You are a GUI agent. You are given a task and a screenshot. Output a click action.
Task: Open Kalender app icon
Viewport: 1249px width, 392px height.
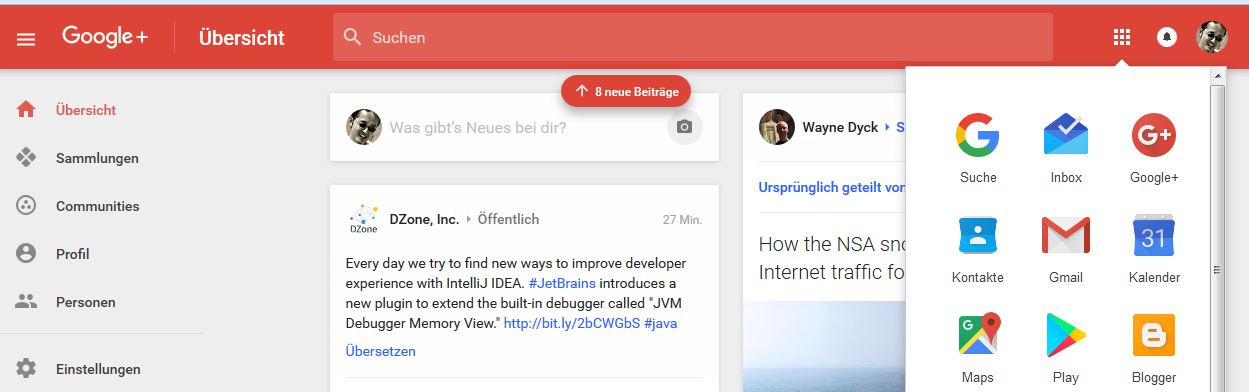(x=1154, y=235)
